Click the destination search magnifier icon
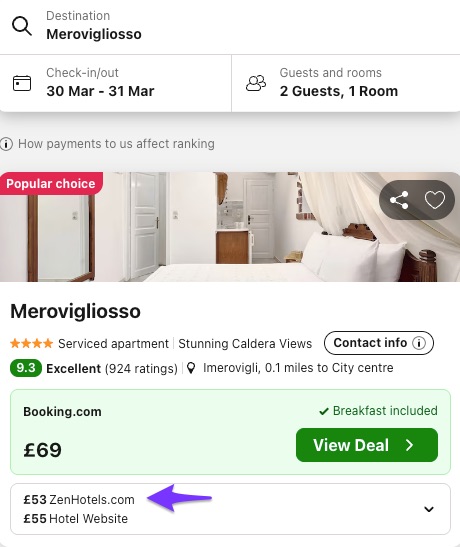The width and height of the screenshot is (460, 547). (x=22, y=26)
